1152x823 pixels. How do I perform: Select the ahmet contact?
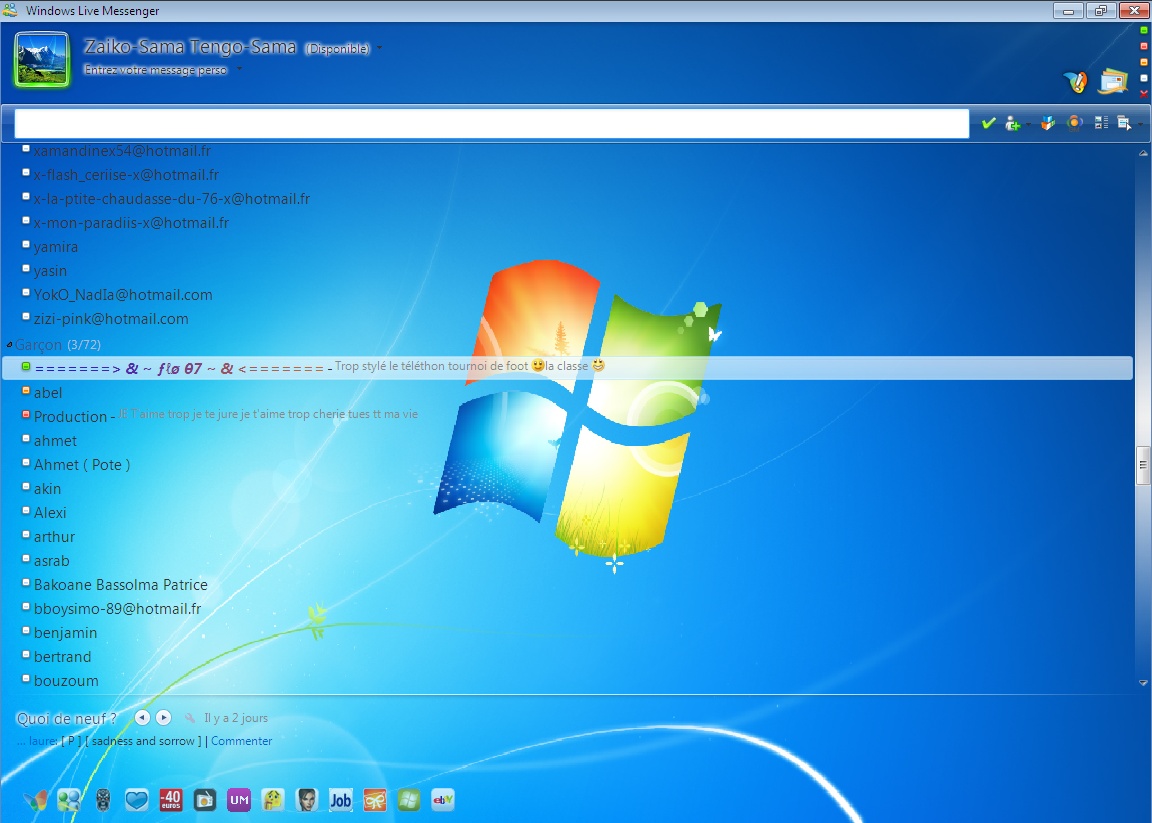(55, 441)
